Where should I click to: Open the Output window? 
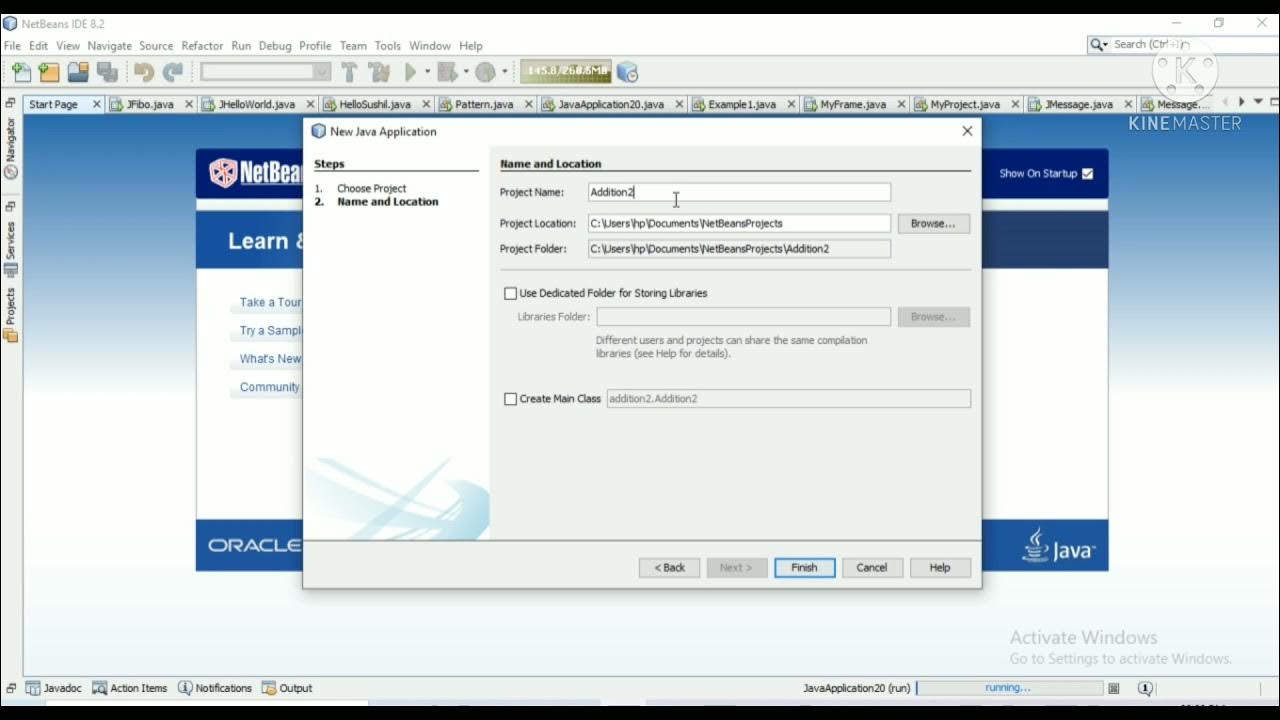pyautogui.click(x=287, y=688)
